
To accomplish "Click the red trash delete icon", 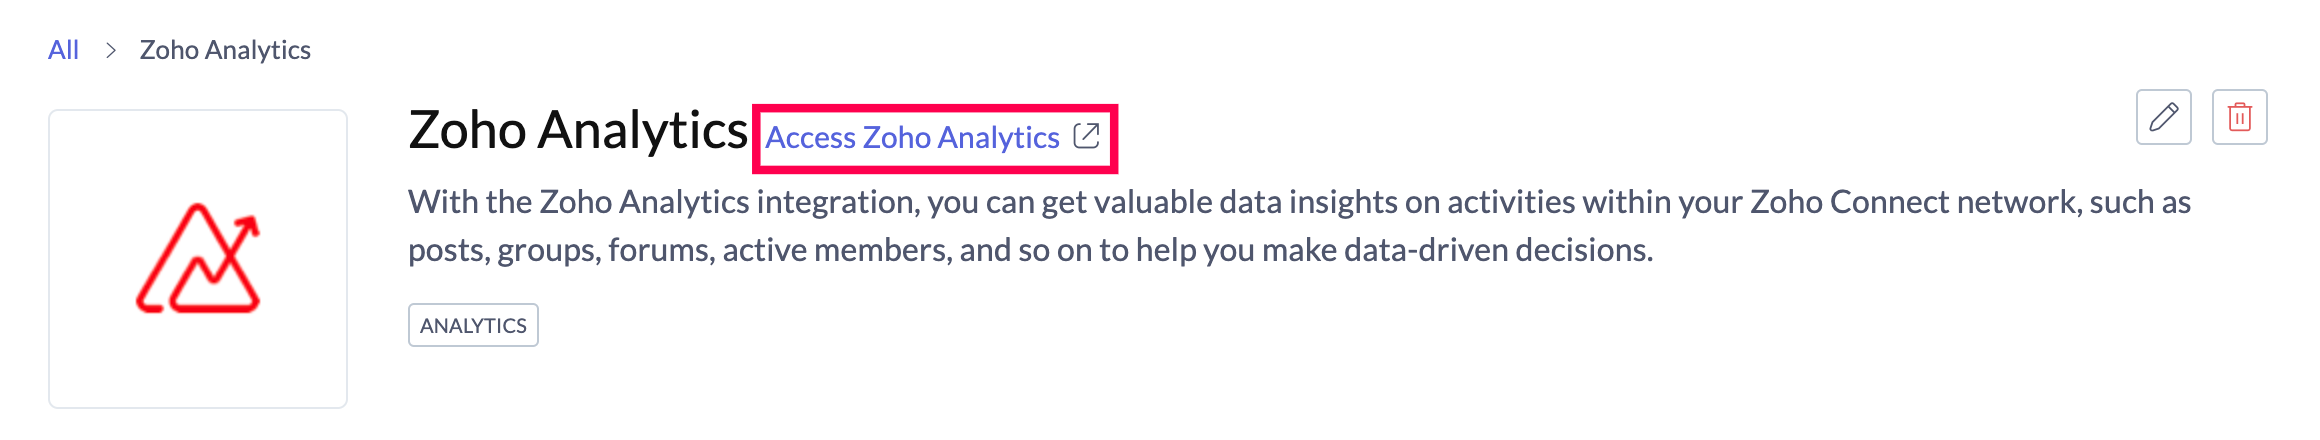I will 2239,117.
